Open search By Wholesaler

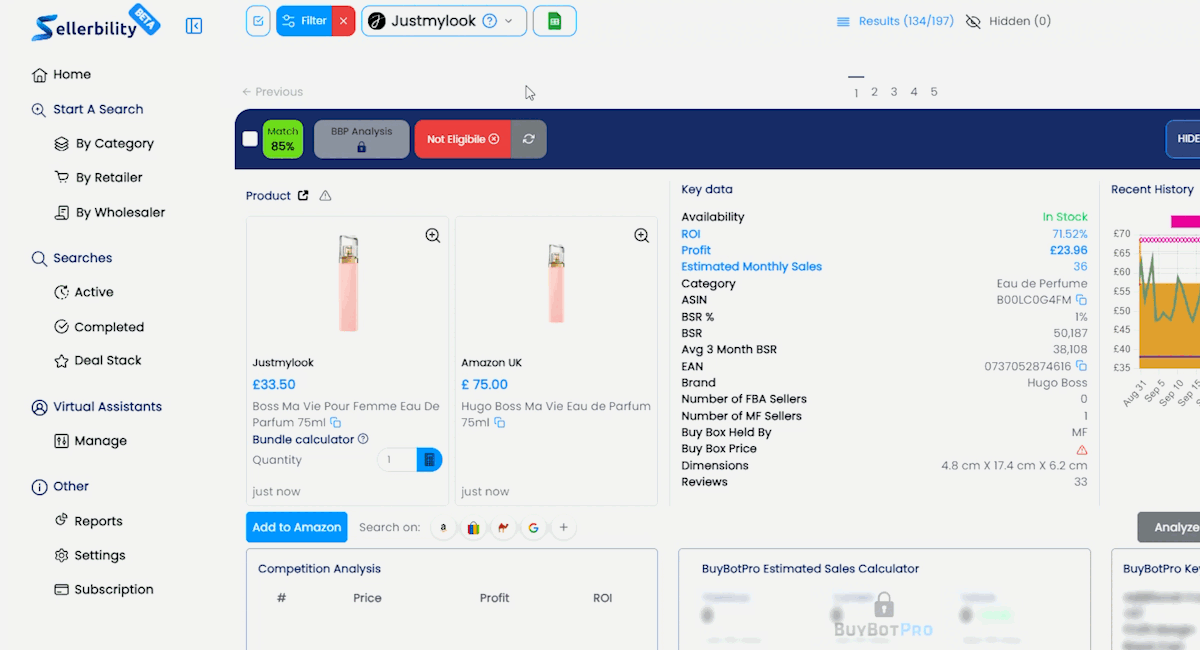[x=110, y=213]
